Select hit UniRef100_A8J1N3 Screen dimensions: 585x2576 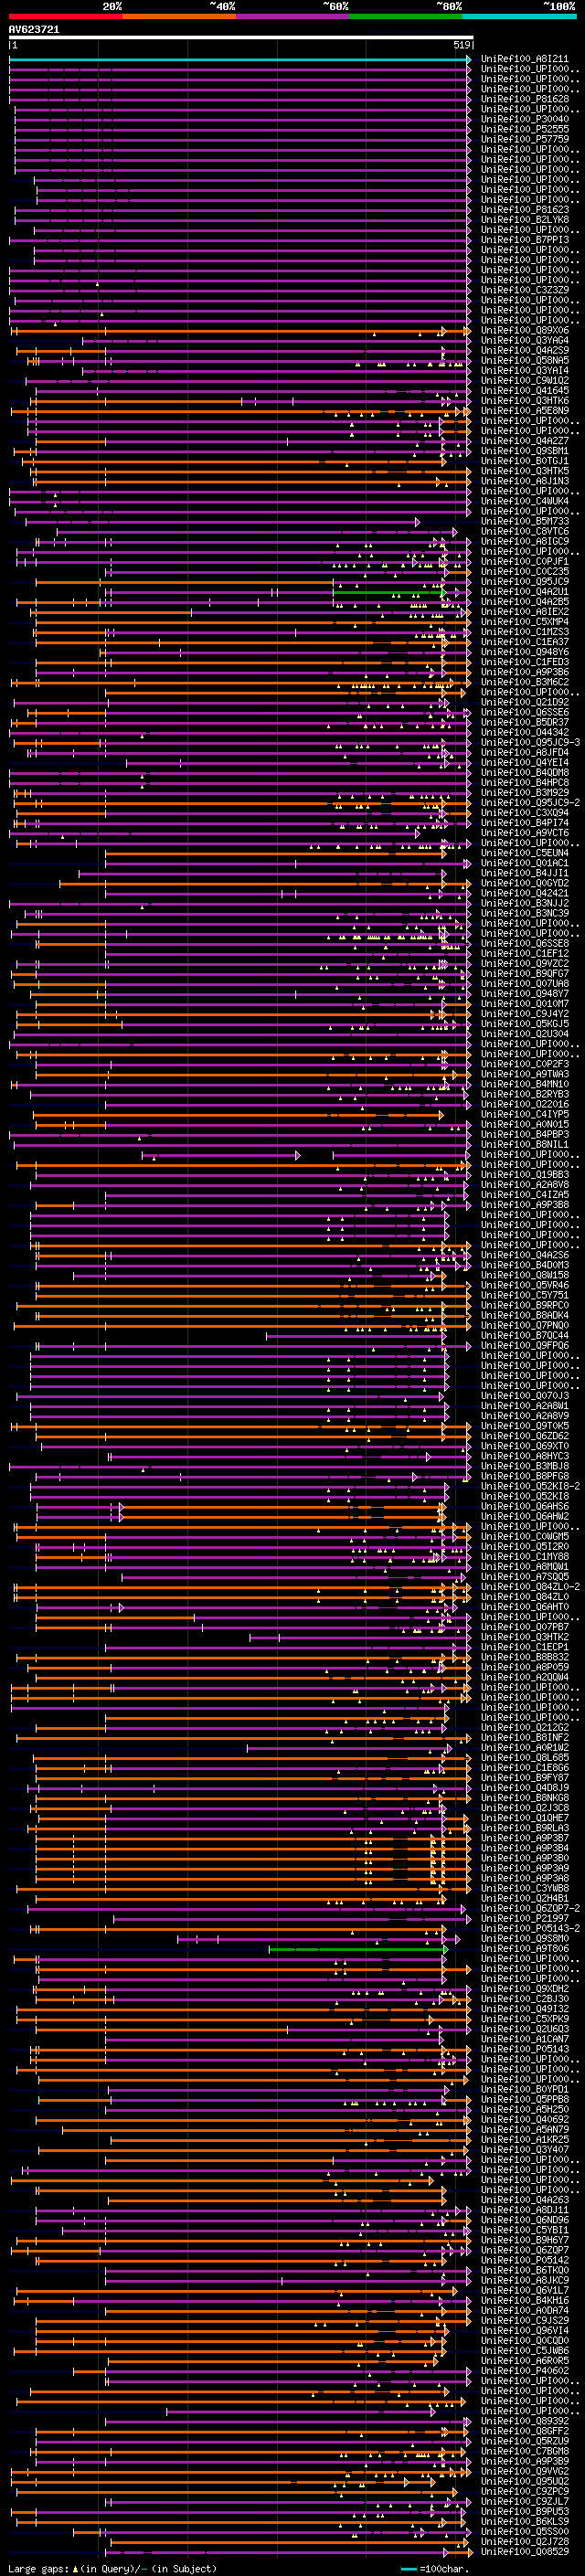tap(525, 481)
